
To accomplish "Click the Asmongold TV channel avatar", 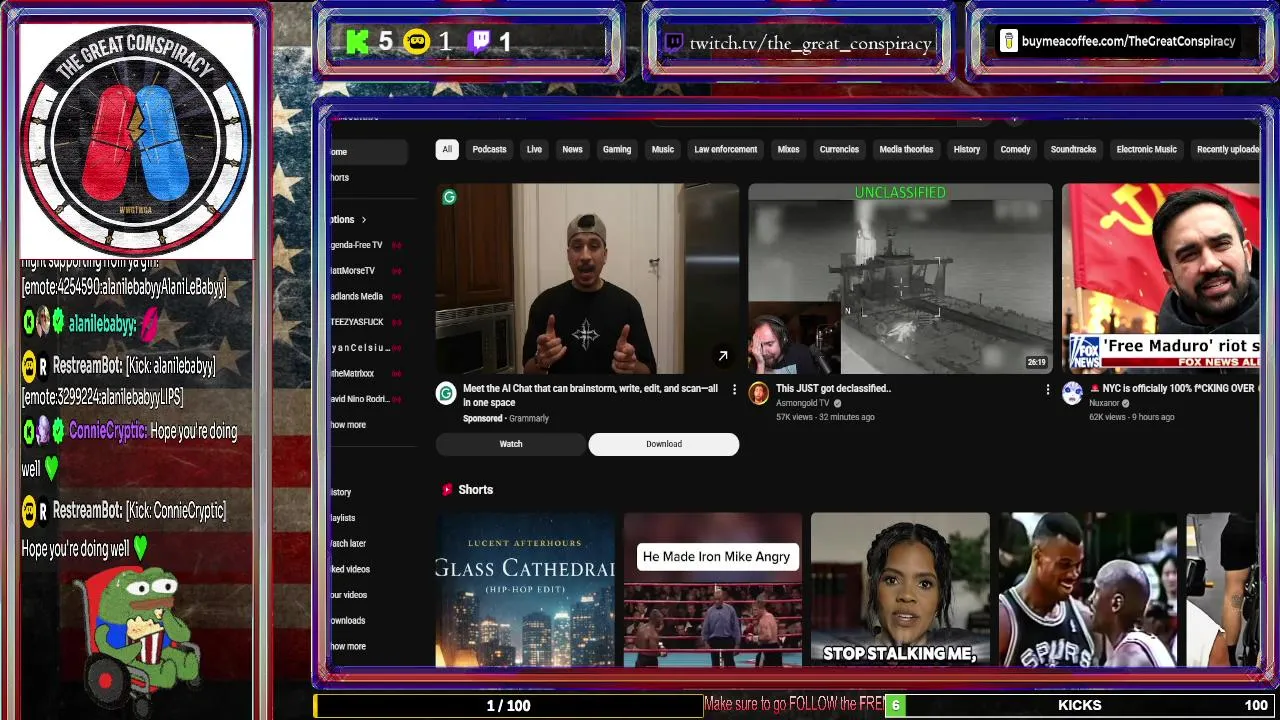I will [759, 393].
